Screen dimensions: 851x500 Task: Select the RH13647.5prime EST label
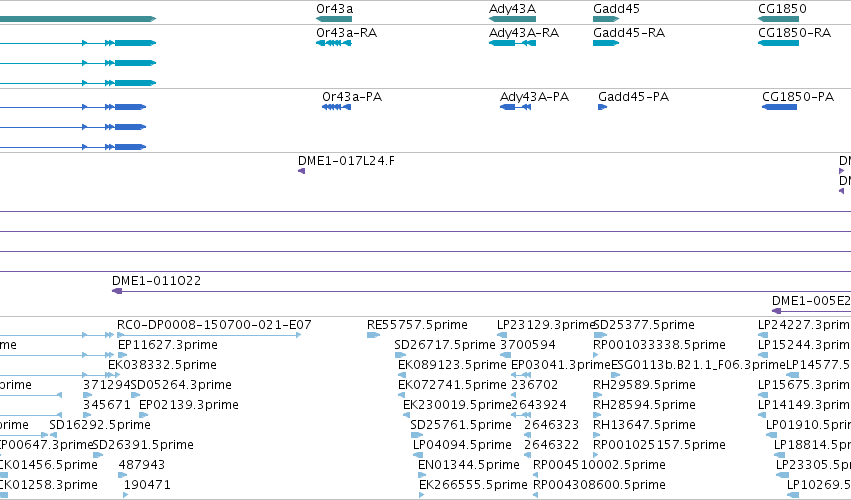(644, 425)
